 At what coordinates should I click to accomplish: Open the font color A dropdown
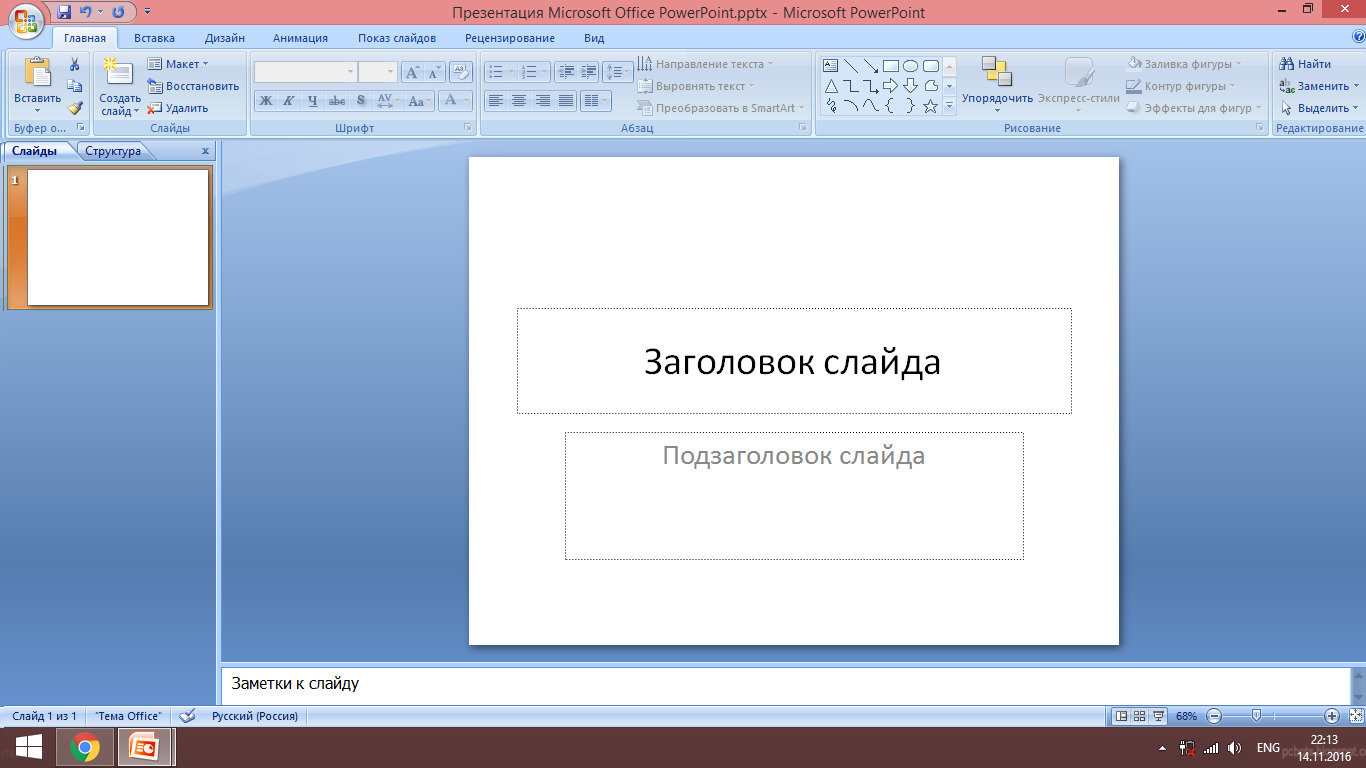coord(455,100)
